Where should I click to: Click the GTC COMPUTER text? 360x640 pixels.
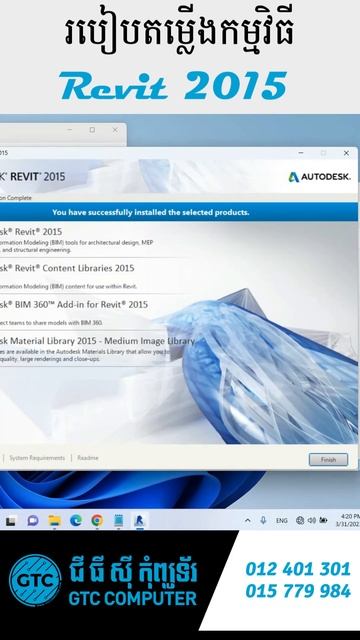(x=133, y=598)
